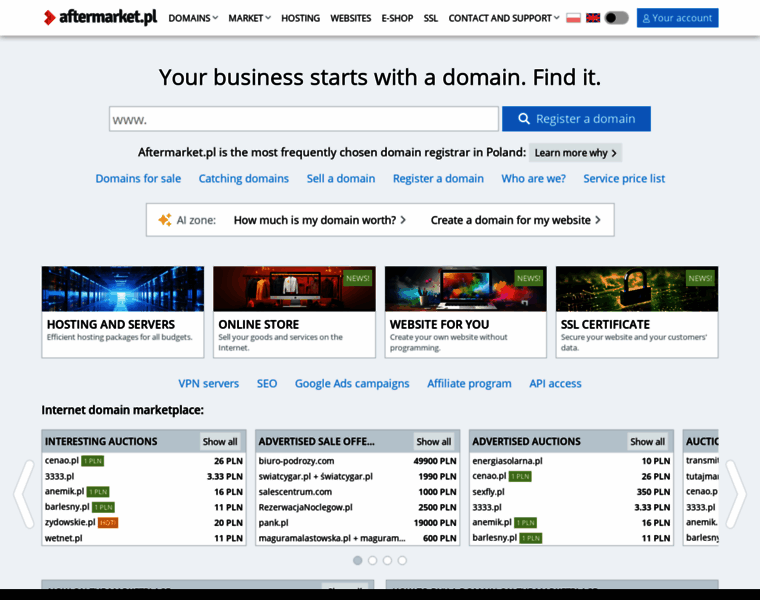Open API access link
The image size is (760, 600).
(555, 383)
